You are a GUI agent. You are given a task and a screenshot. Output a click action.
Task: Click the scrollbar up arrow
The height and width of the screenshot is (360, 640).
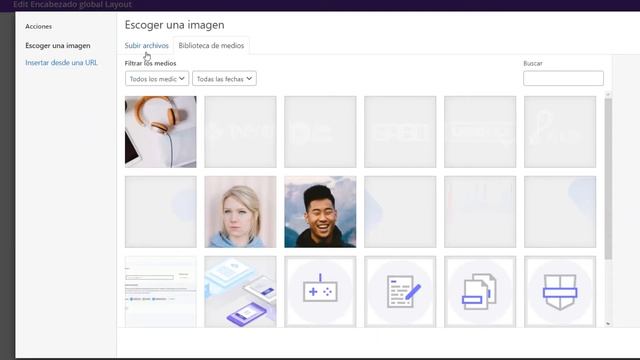pyautogui.click(x=608, y=95)
